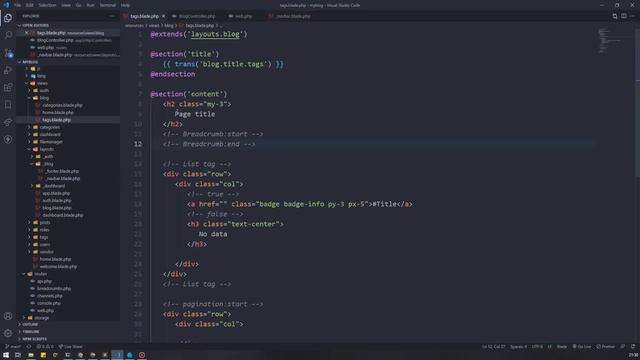This screenshot has width=640, height=360.
Task: Click the red circular icon in the taskbar
Action: 142,355
